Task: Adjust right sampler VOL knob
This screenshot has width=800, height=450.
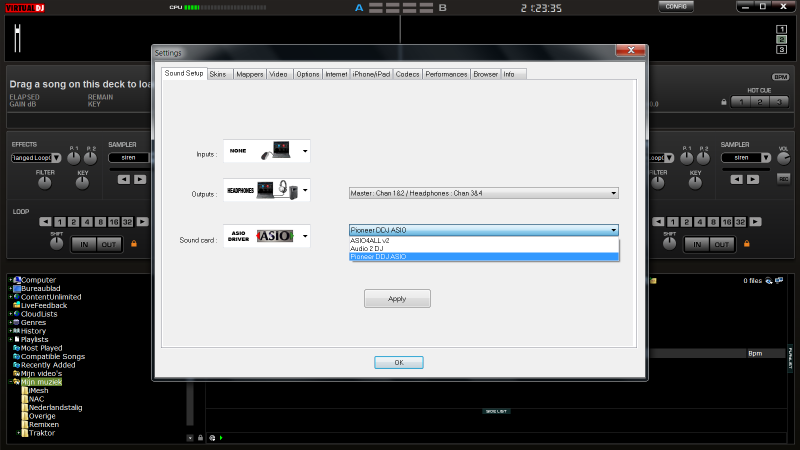Action: click(783, 159)
